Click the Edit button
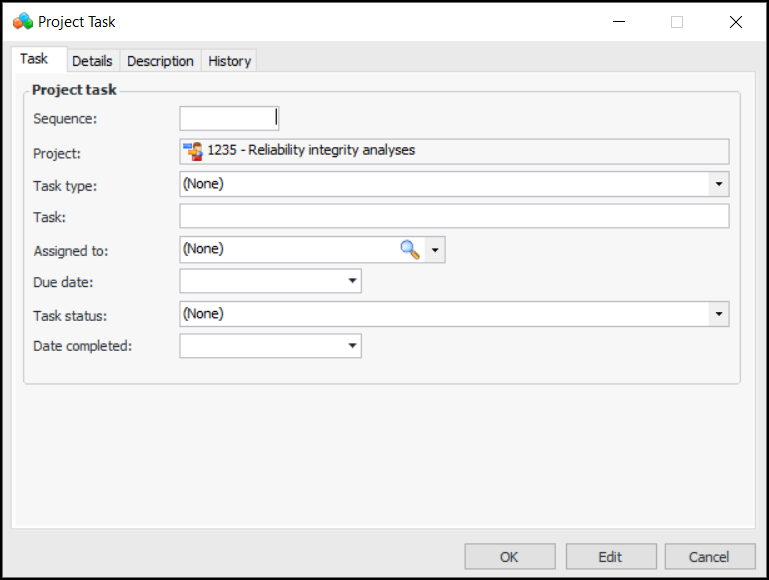Image resolution: width=769 pixels, height=580 pixels. coord(610,557)
